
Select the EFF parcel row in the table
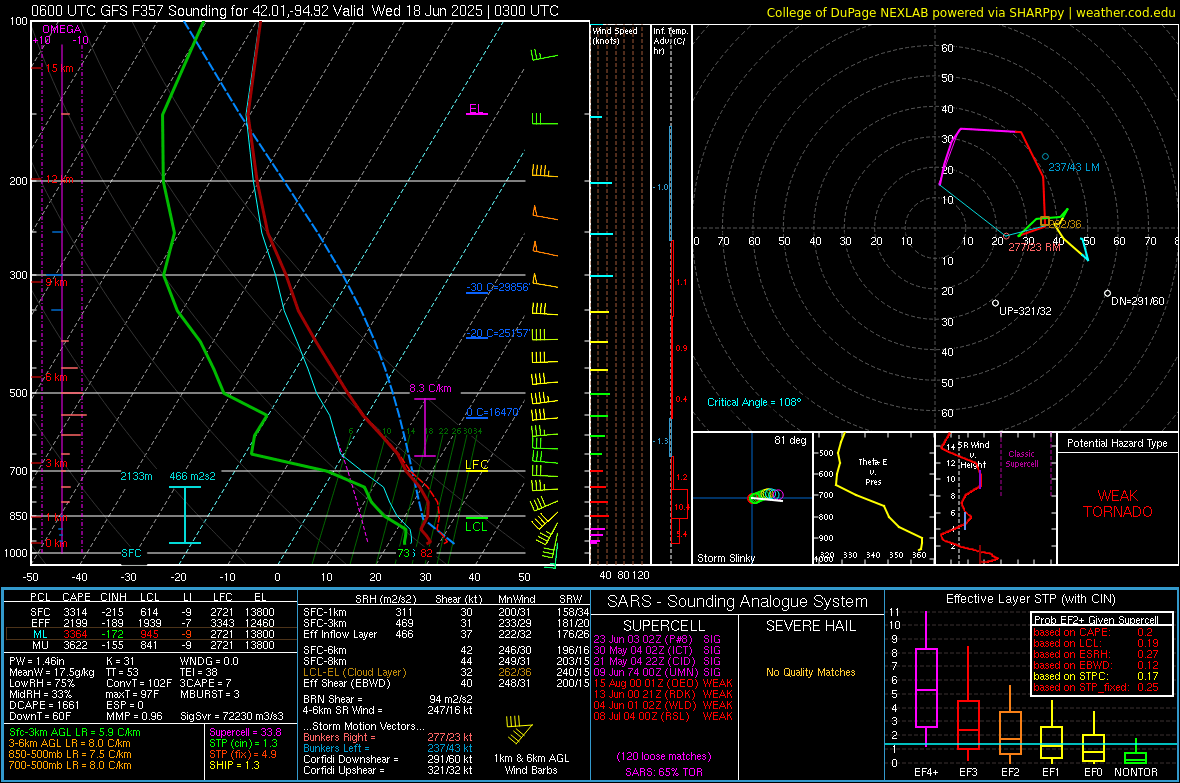pyautogui.click(x=152, y=623)
